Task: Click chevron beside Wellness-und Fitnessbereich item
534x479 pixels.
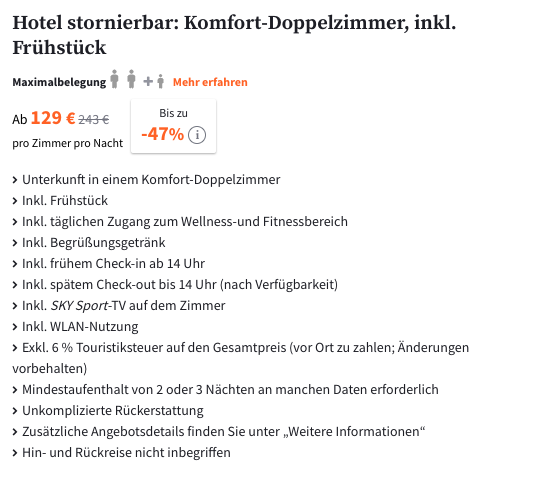Action: pyautogui.click(x=15, y=222)
